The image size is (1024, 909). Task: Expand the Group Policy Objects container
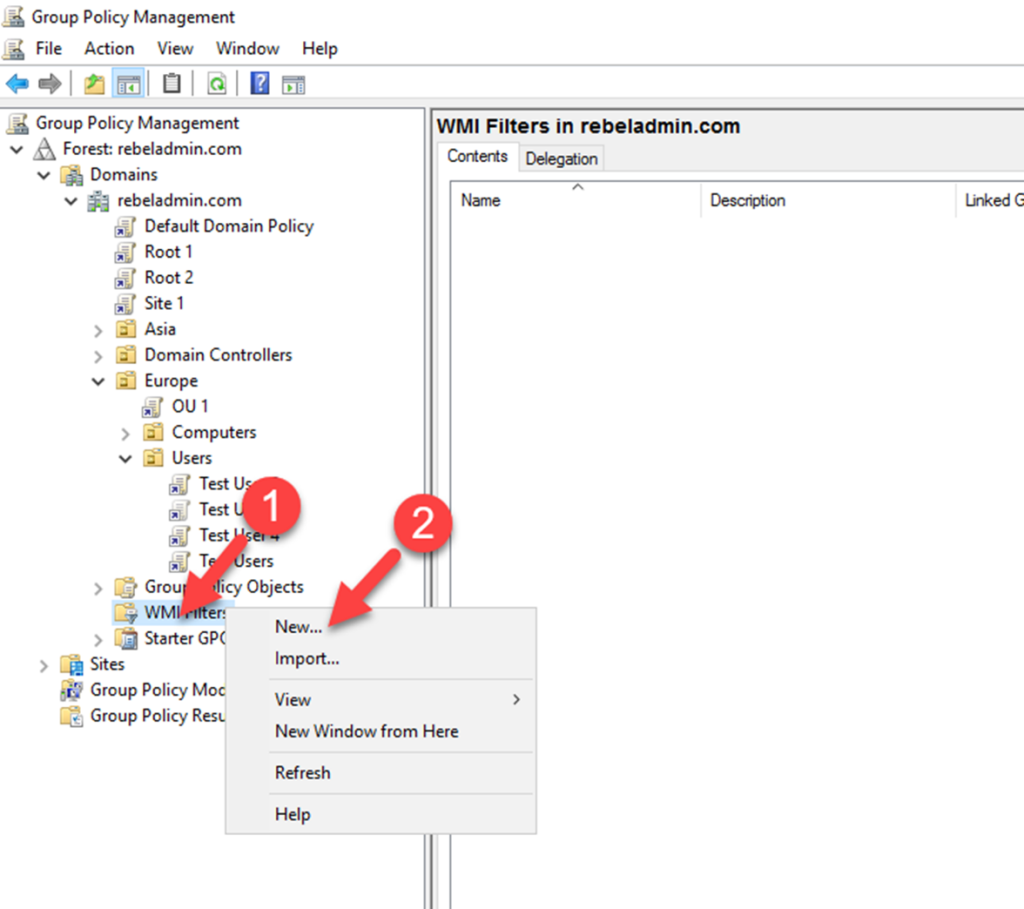(x=97, y=587)
